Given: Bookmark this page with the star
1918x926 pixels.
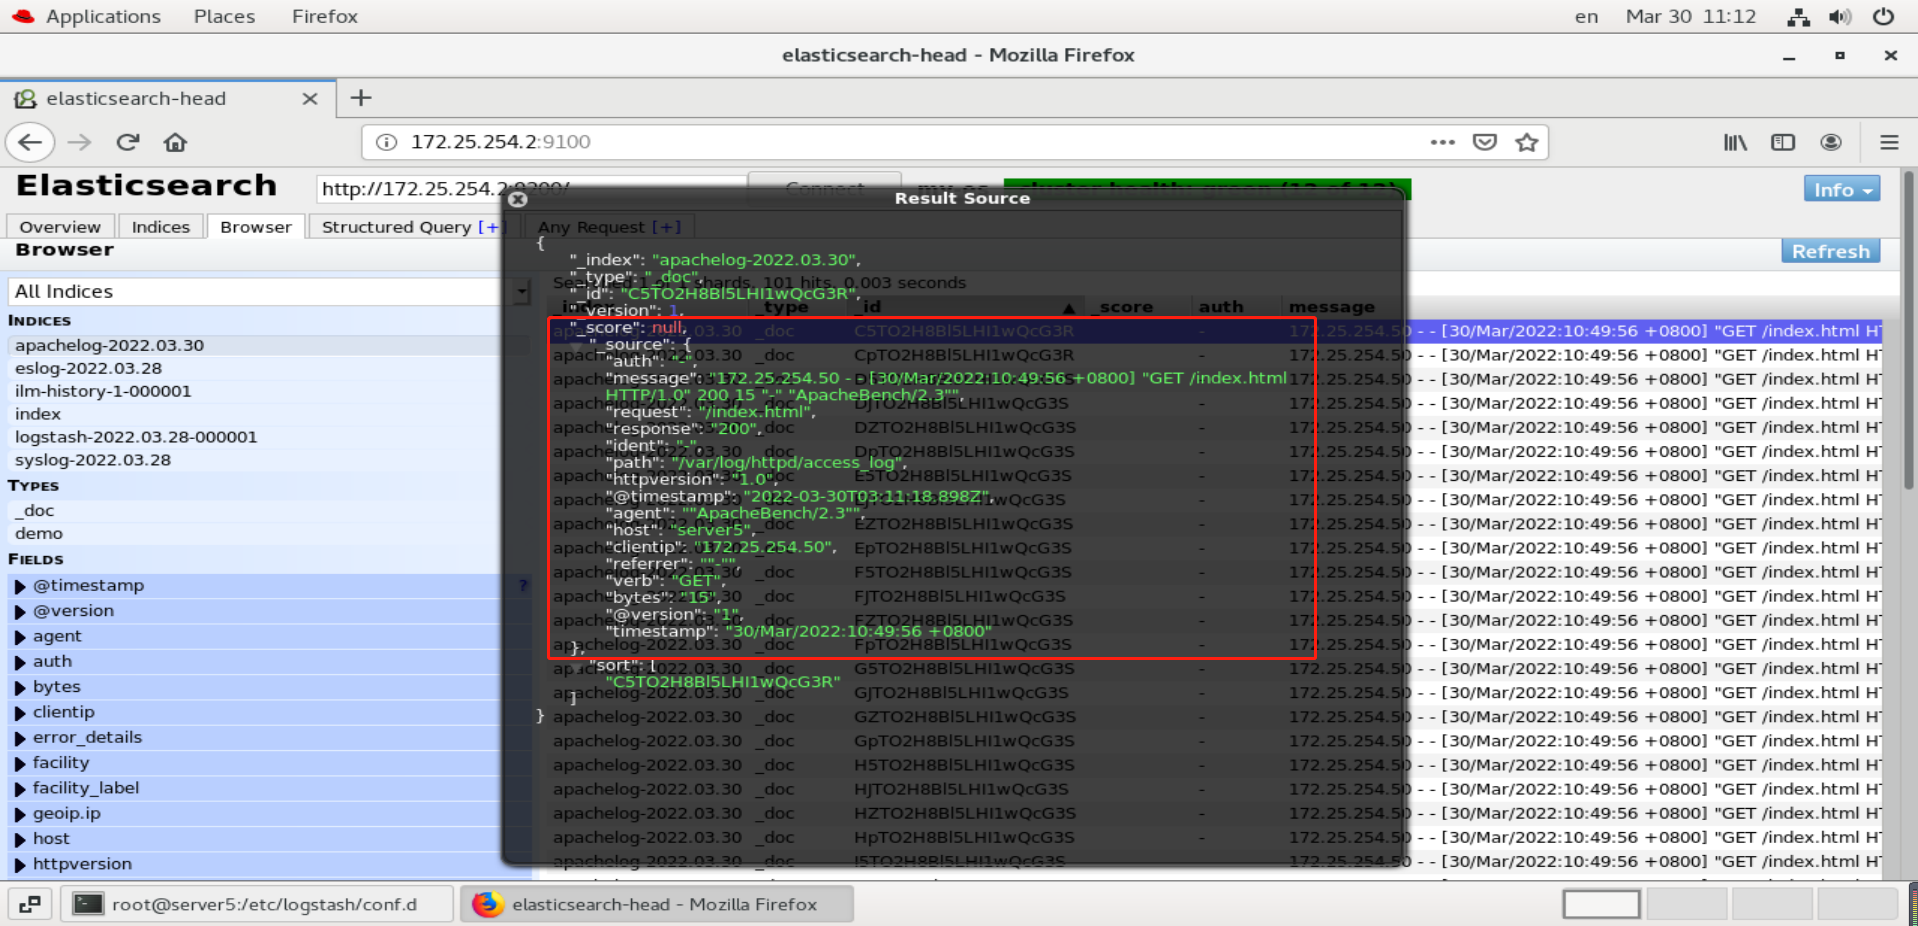Looking at the screenshot, I should (x=1526, y=142).
